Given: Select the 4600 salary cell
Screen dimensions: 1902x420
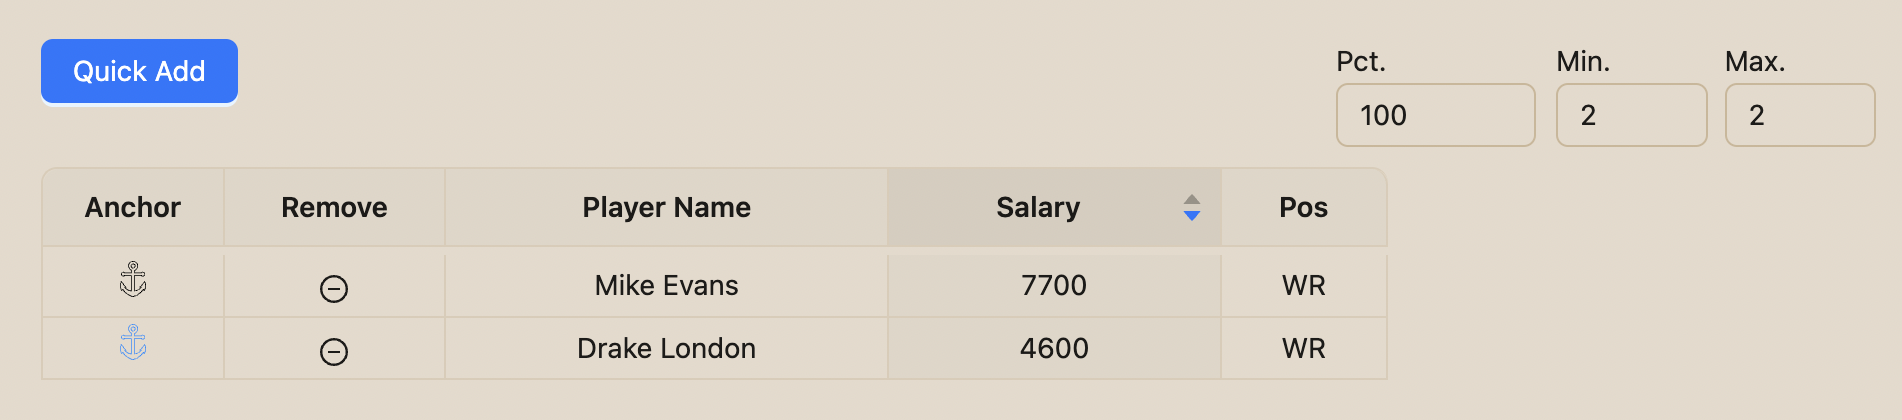Looking at the screenshot, I should point(1054,348).
